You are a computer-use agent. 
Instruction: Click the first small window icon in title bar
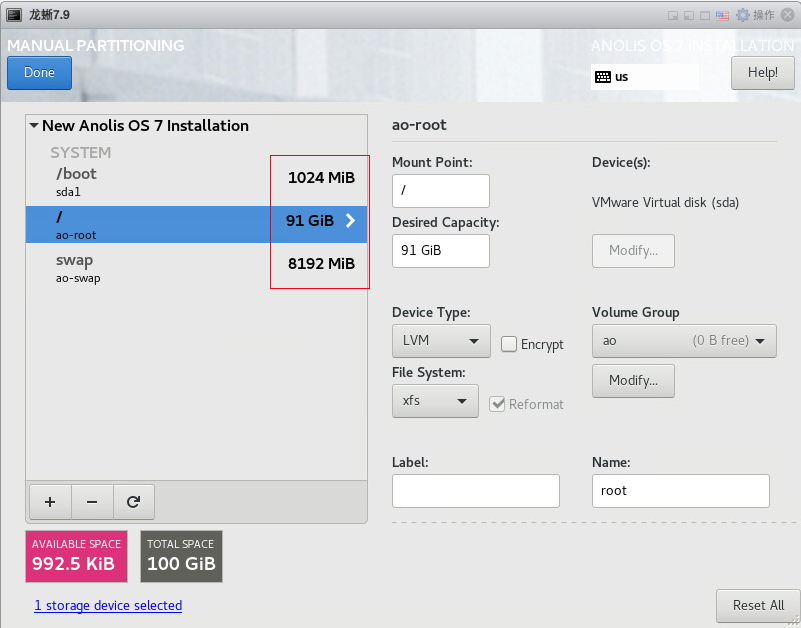(672, 15)
